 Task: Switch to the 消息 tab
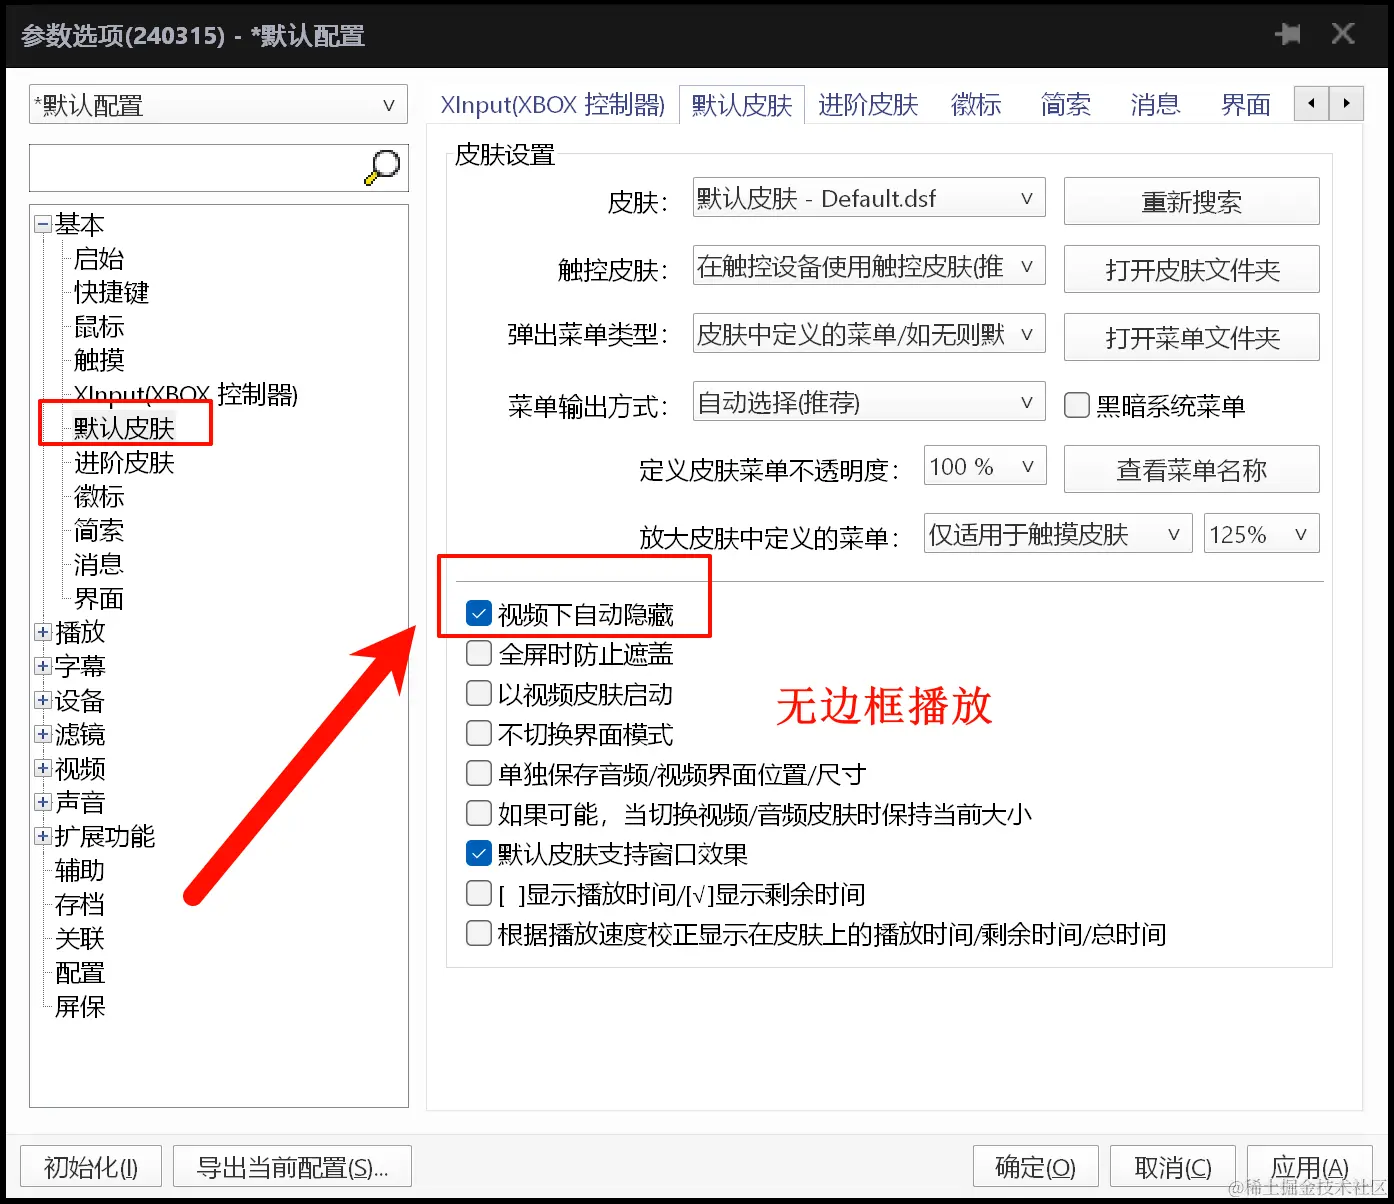1153,104
